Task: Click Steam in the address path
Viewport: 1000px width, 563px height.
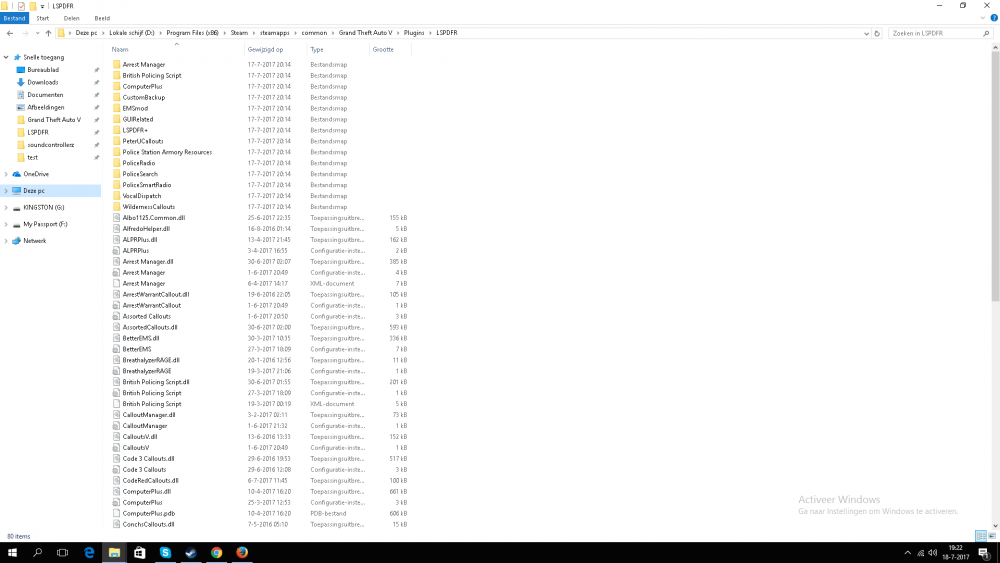Action: pos(239,33)
